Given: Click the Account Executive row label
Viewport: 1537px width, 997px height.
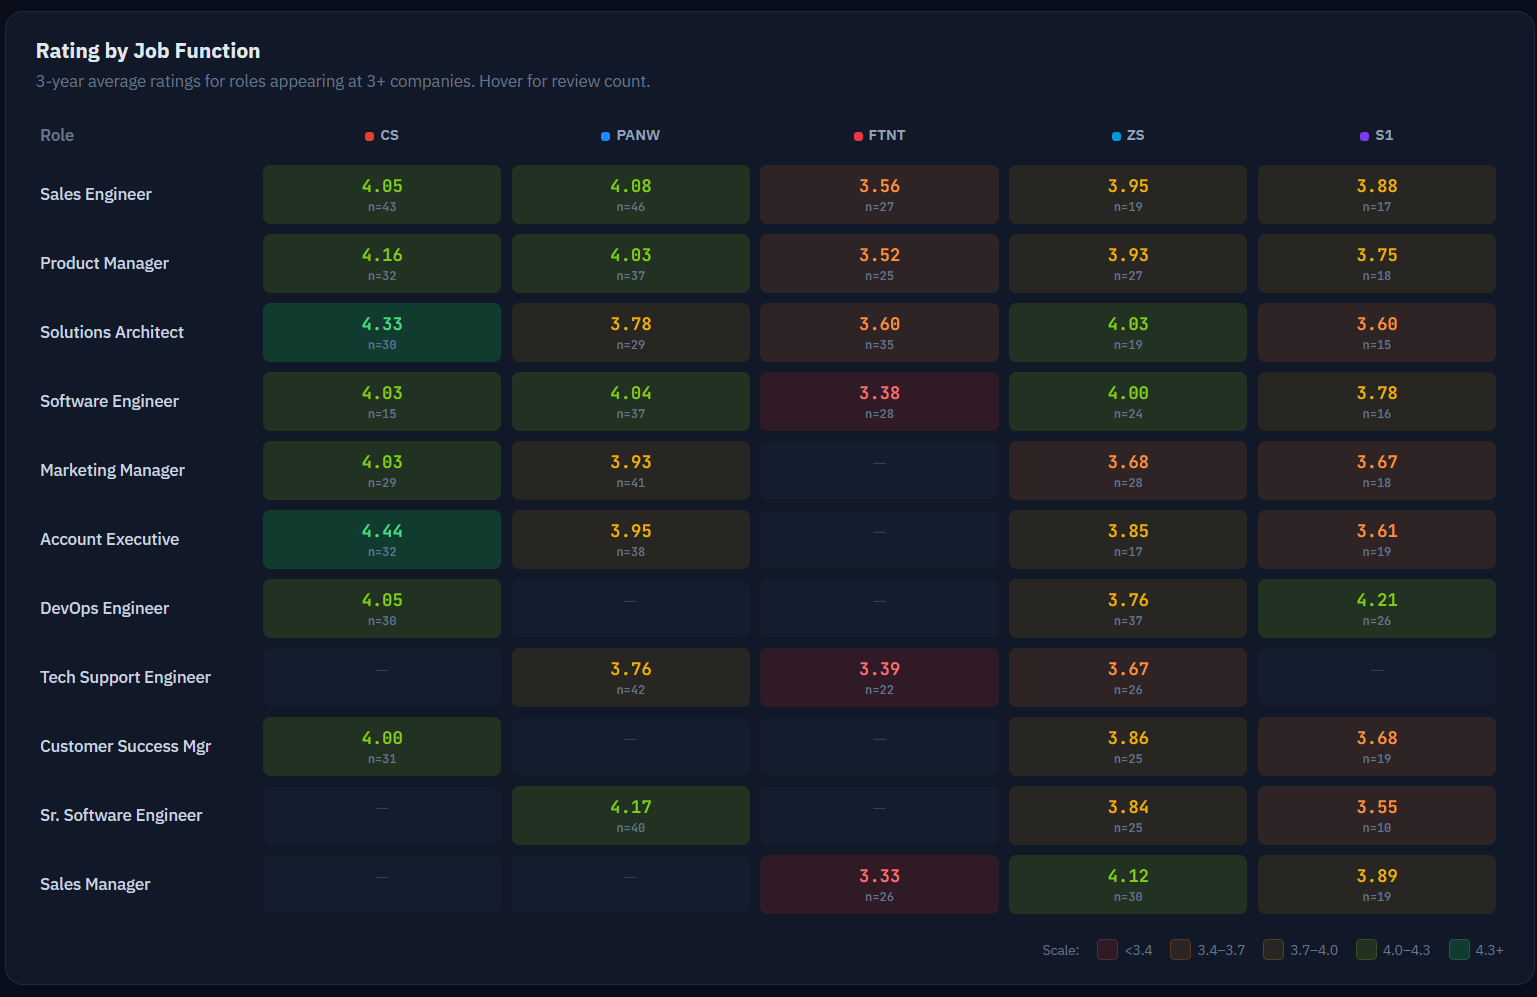Looking at the screenshot, I should click(x=109, y=539).
